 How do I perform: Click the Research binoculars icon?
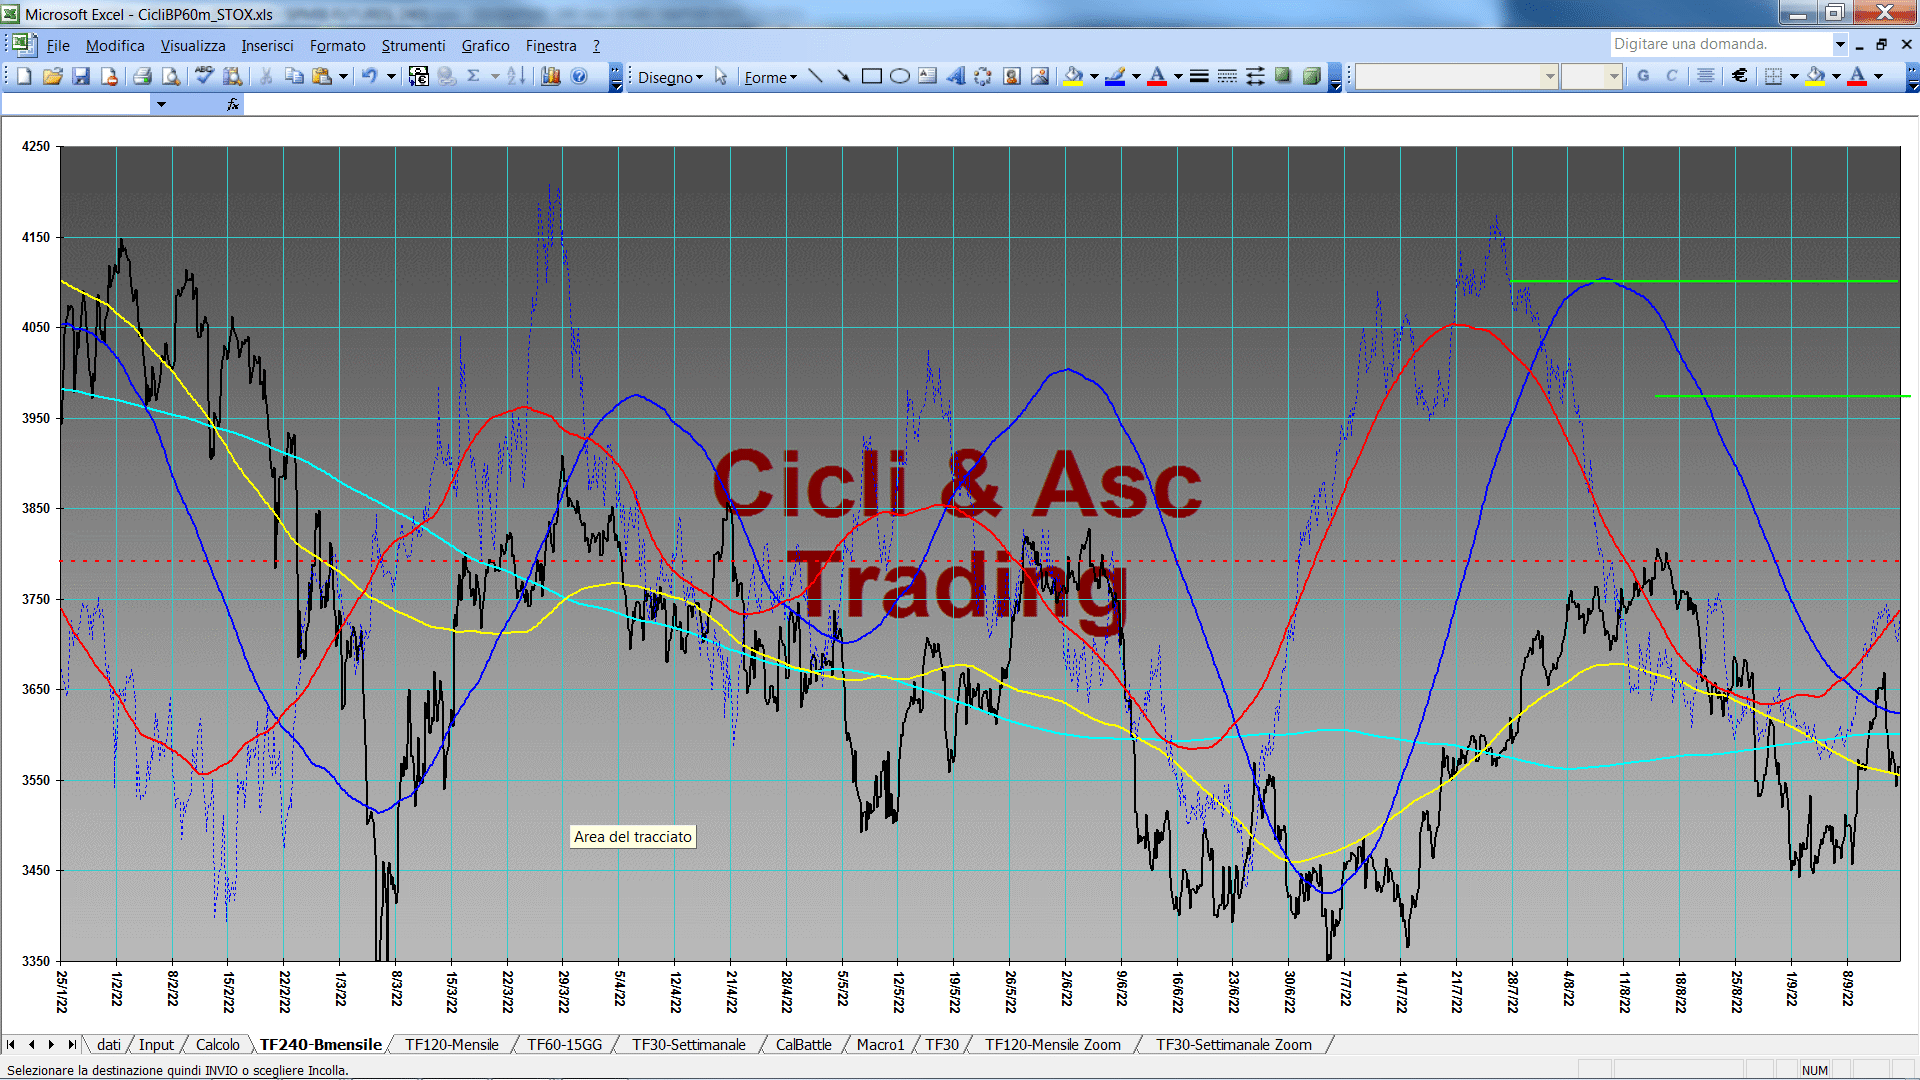point(232,76)
